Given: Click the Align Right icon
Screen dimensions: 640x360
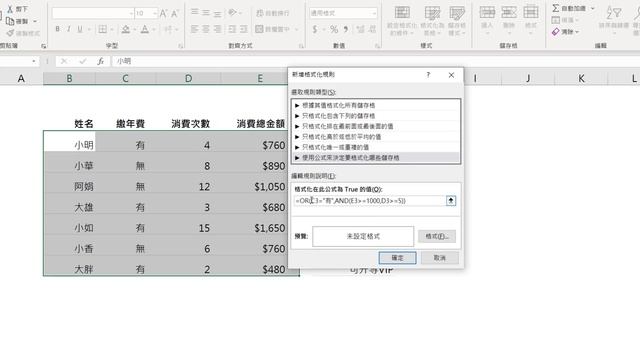Looking at the screenshot, I should coord(218,29).
